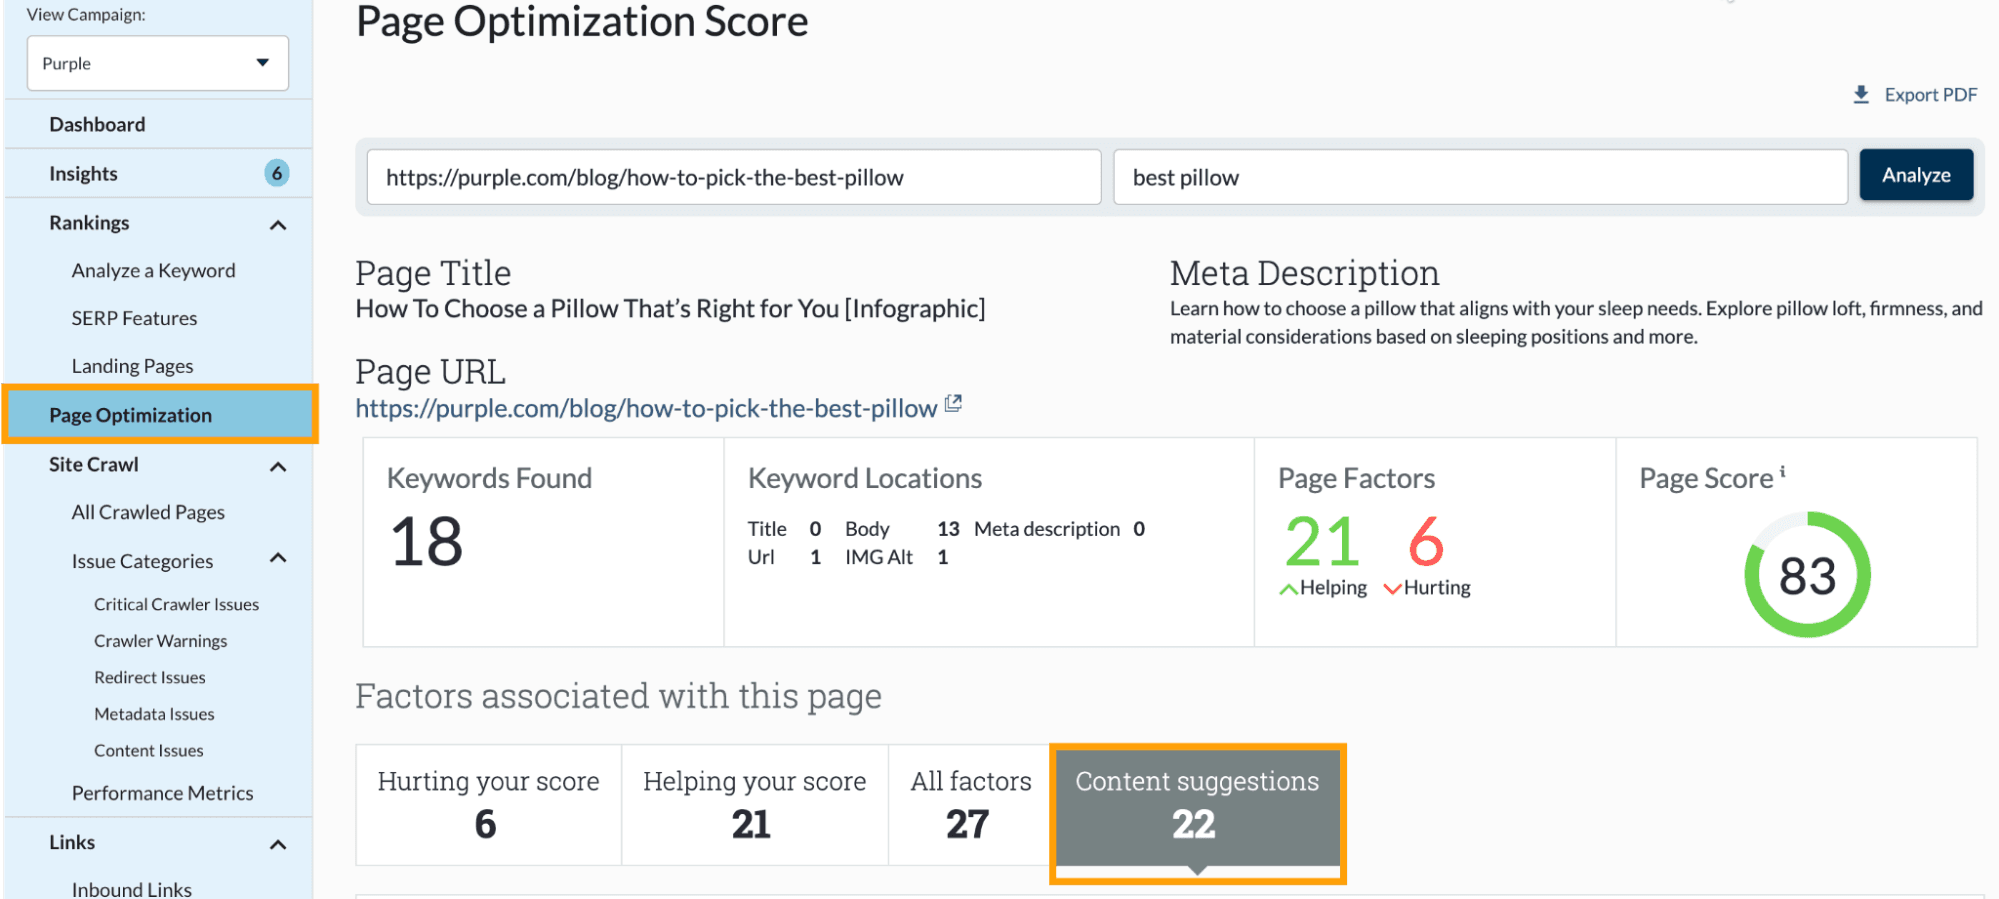The height and width of the screenshot is (899, 1999).
Task: Collapse the Rankings section
Action: click(x=278, y=225)
